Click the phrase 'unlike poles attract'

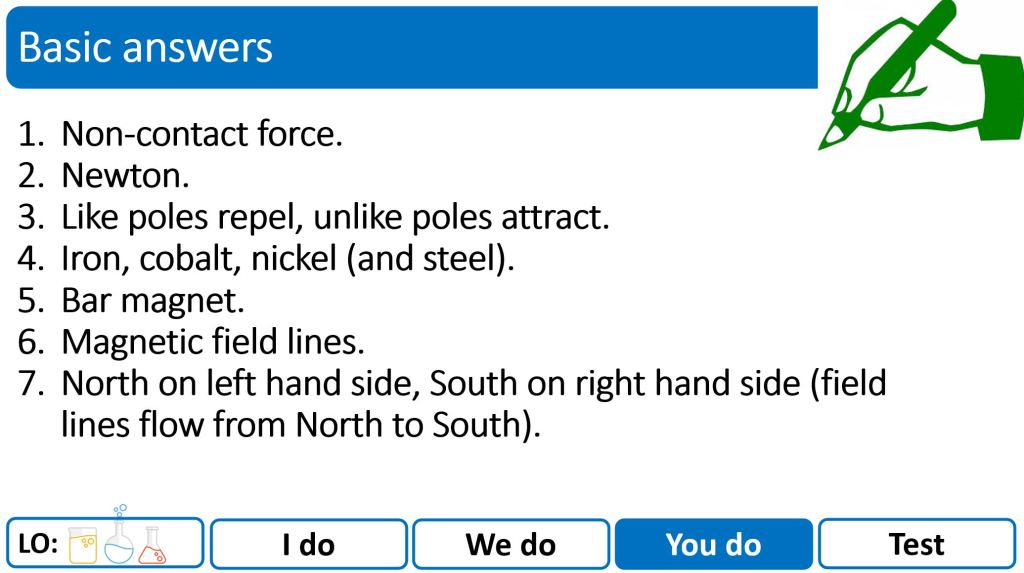tap(458, 217)
